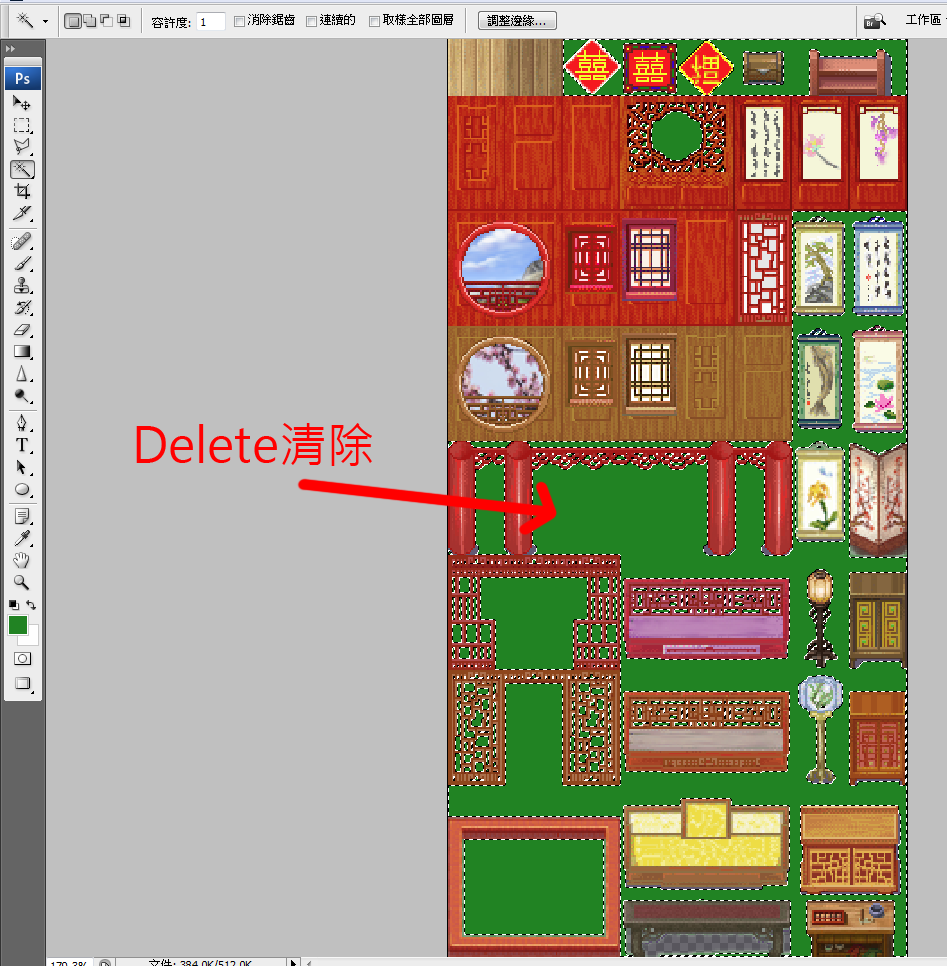This screenshot has width=947, height=966.
Task: Select the History Brush tool
Action: (22, 307)
